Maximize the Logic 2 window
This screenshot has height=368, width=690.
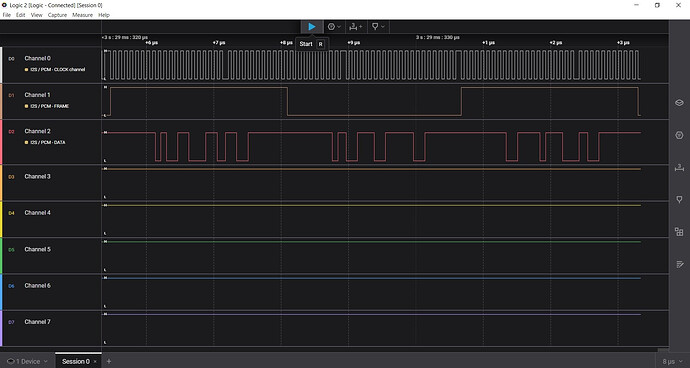(x=657, y=5)
